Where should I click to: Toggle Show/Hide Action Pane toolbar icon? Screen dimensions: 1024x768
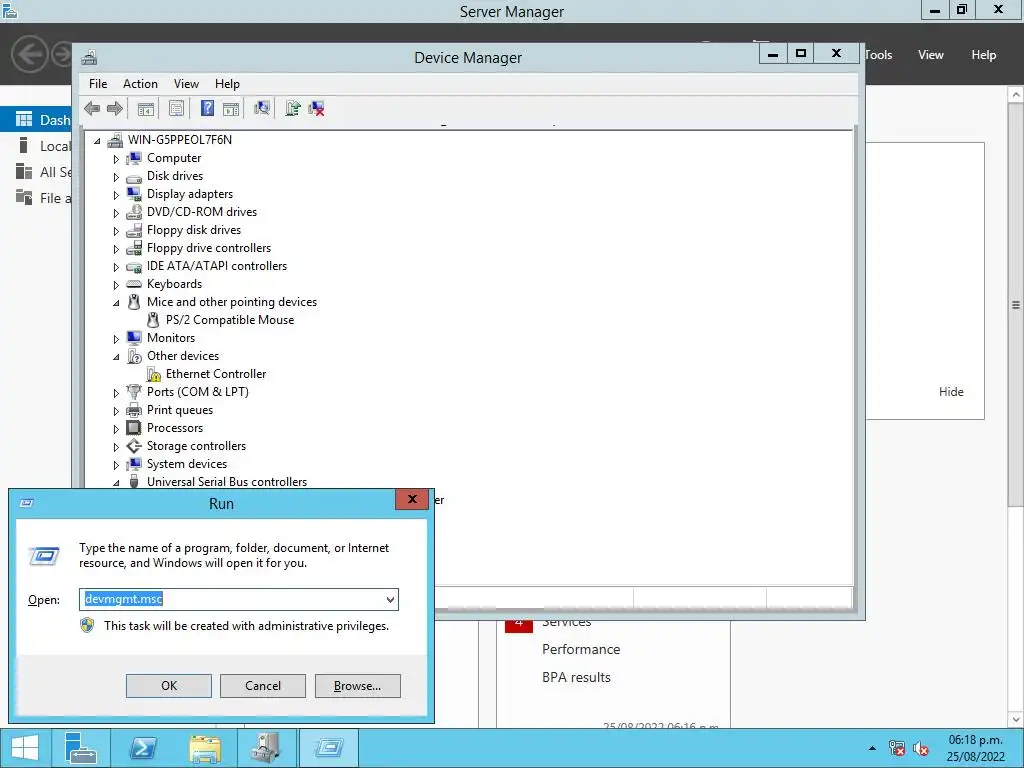coord(231,108)
